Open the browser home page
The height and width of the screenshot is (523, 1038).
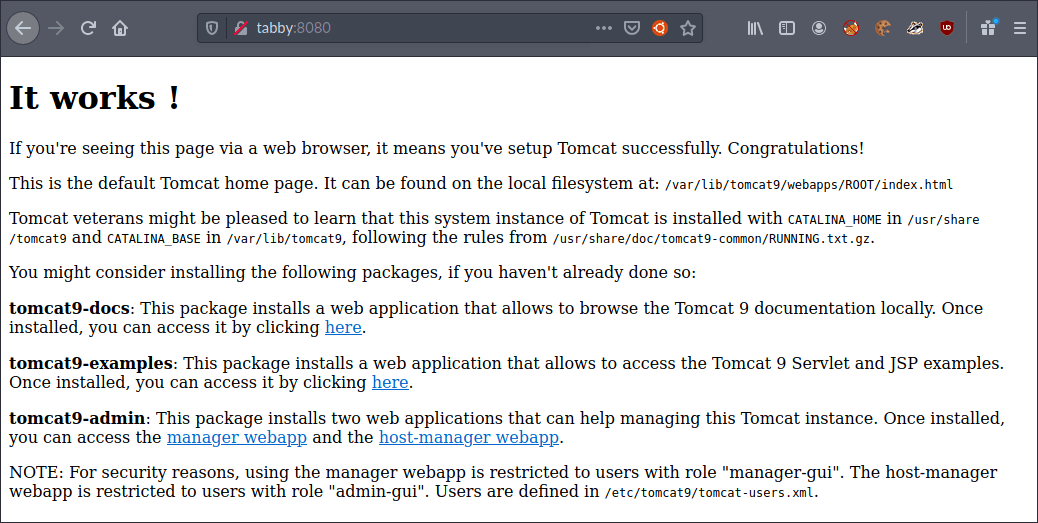(x=120, y=28)
